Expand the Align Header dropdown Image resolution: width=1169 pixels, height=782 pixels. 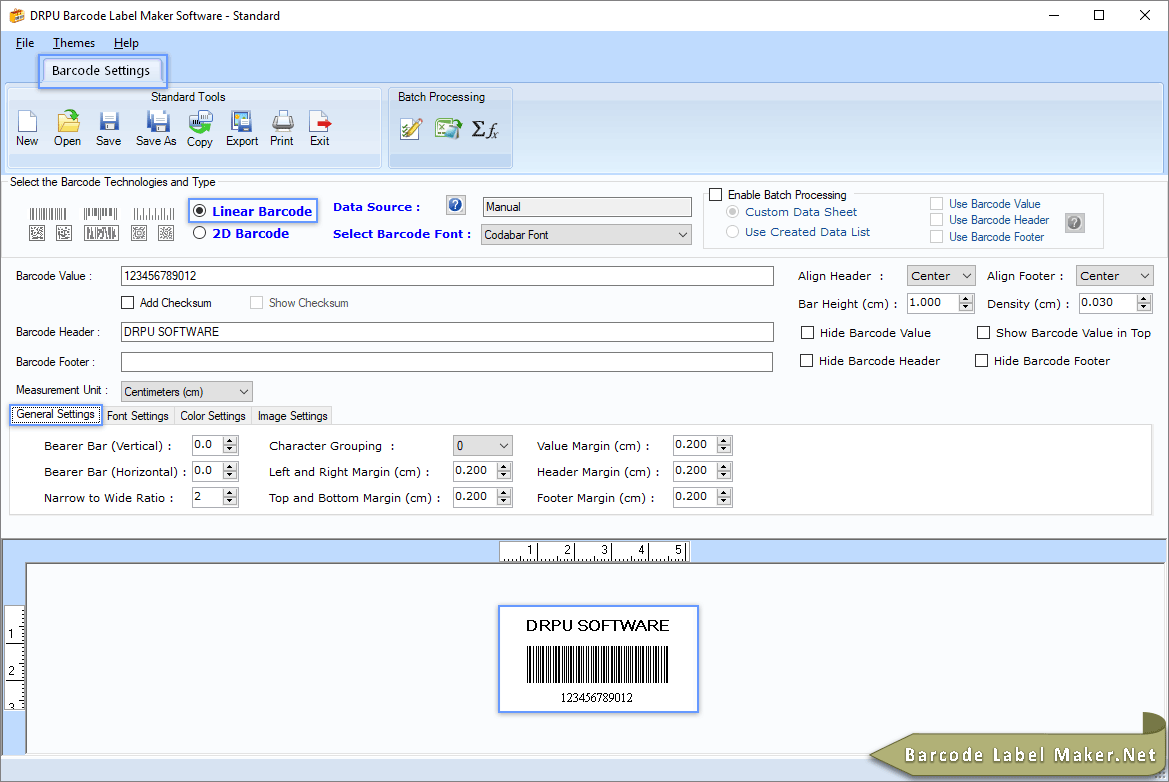click(941, 276)
